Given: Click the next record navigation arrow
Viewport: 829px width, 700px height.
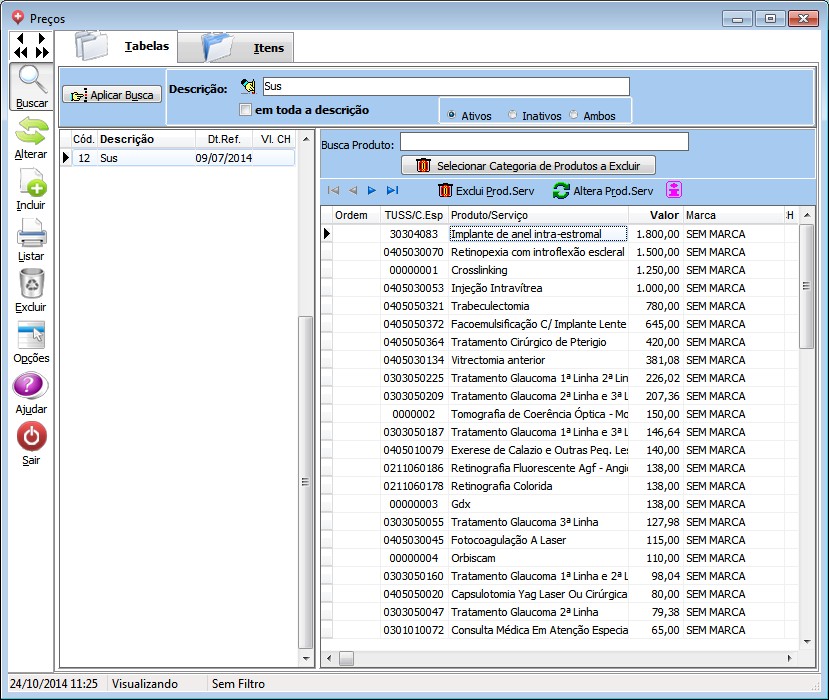Looking at the screenshot, I should coord(372,190).
